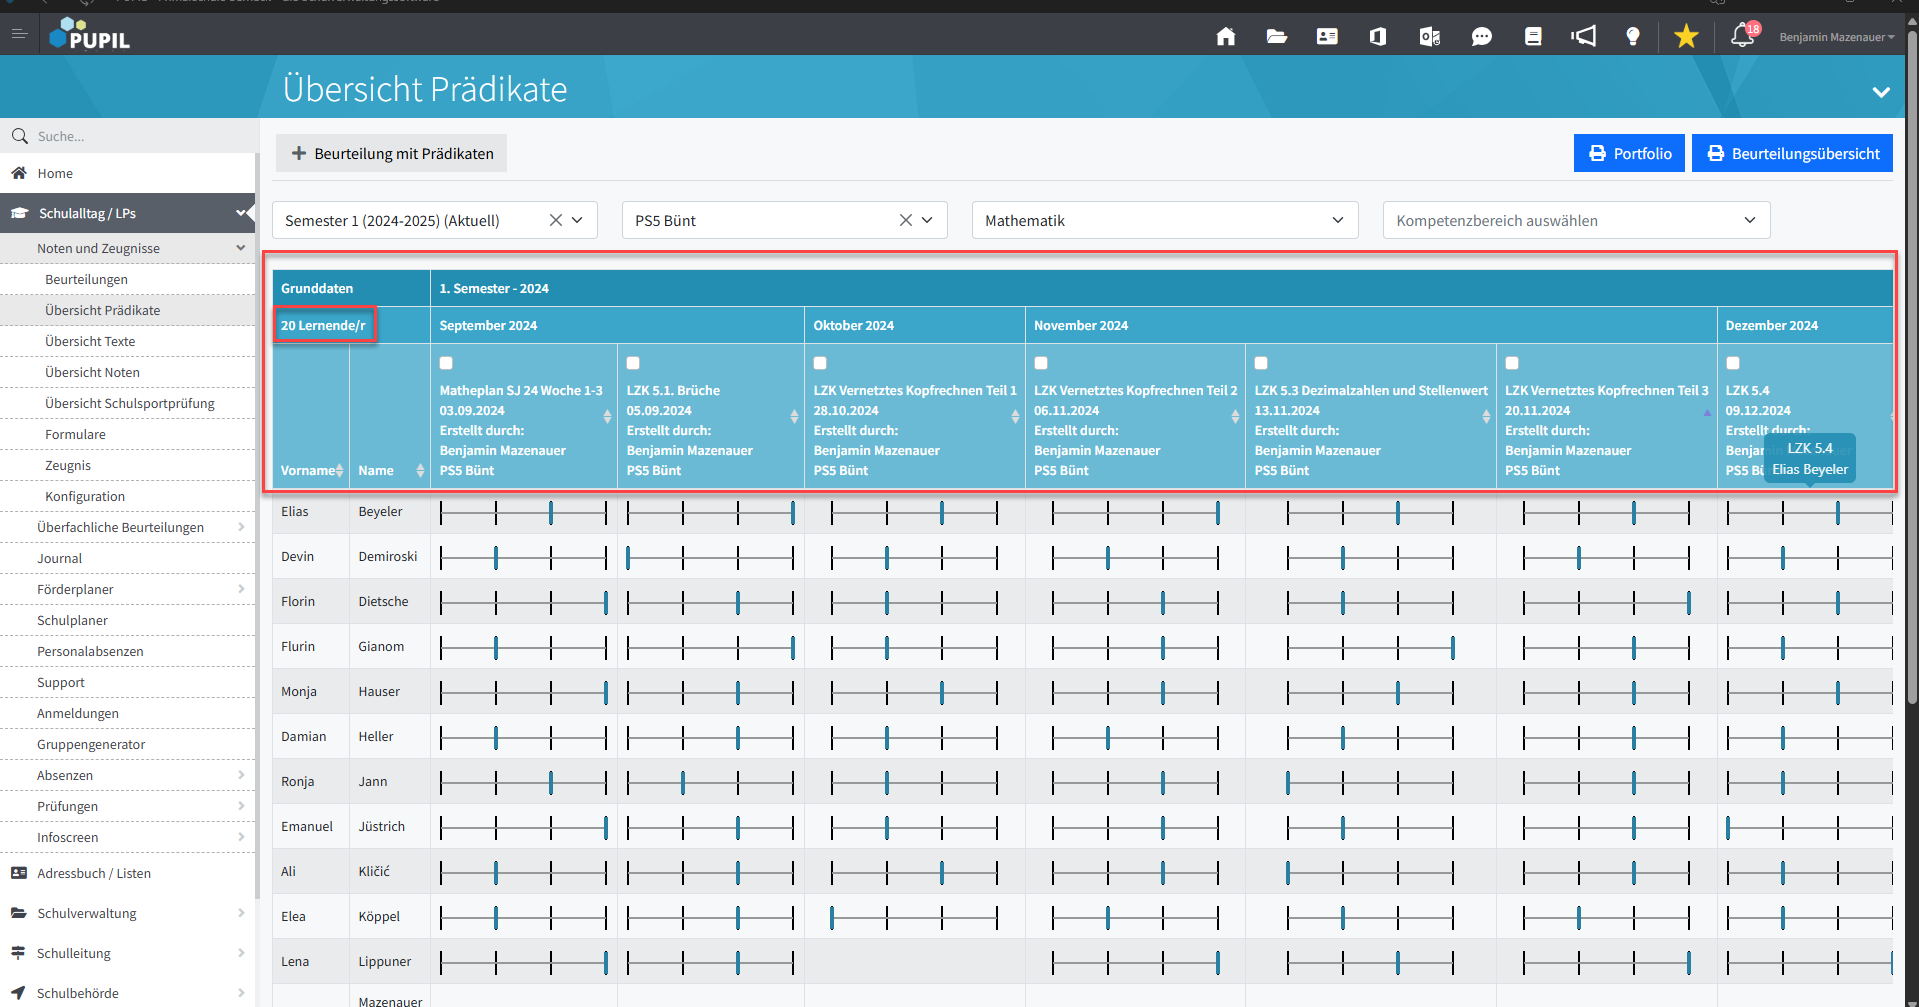This screenshot has width=1919, height=1007.
Task: Click the chat speech bubble icon
Action: tap(1481, 37)
